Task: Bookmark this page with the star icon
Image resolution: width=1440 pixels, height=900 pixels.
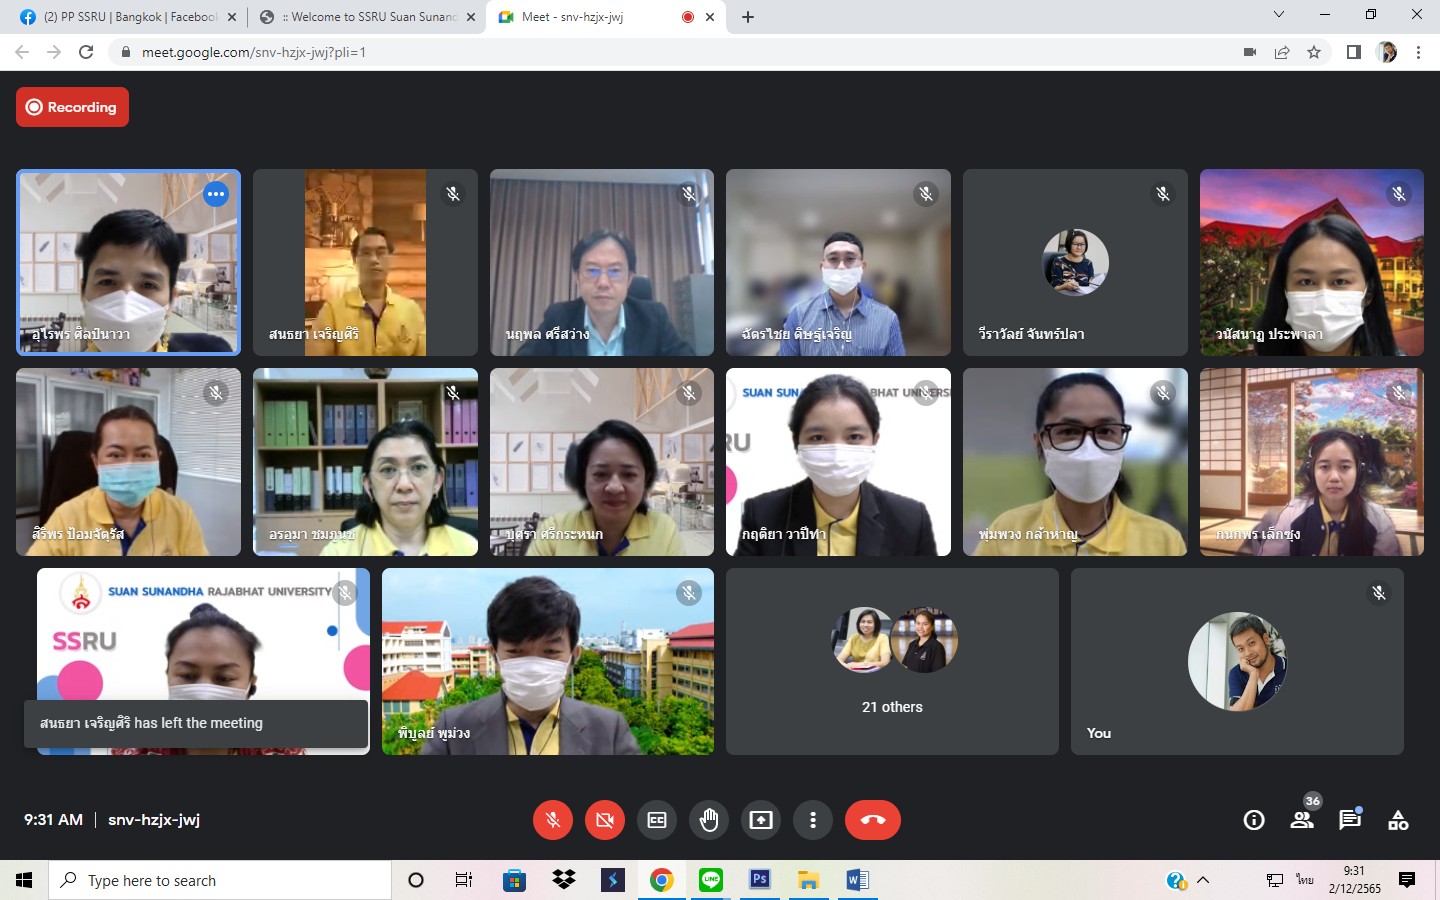Action: coord(1314,52)
